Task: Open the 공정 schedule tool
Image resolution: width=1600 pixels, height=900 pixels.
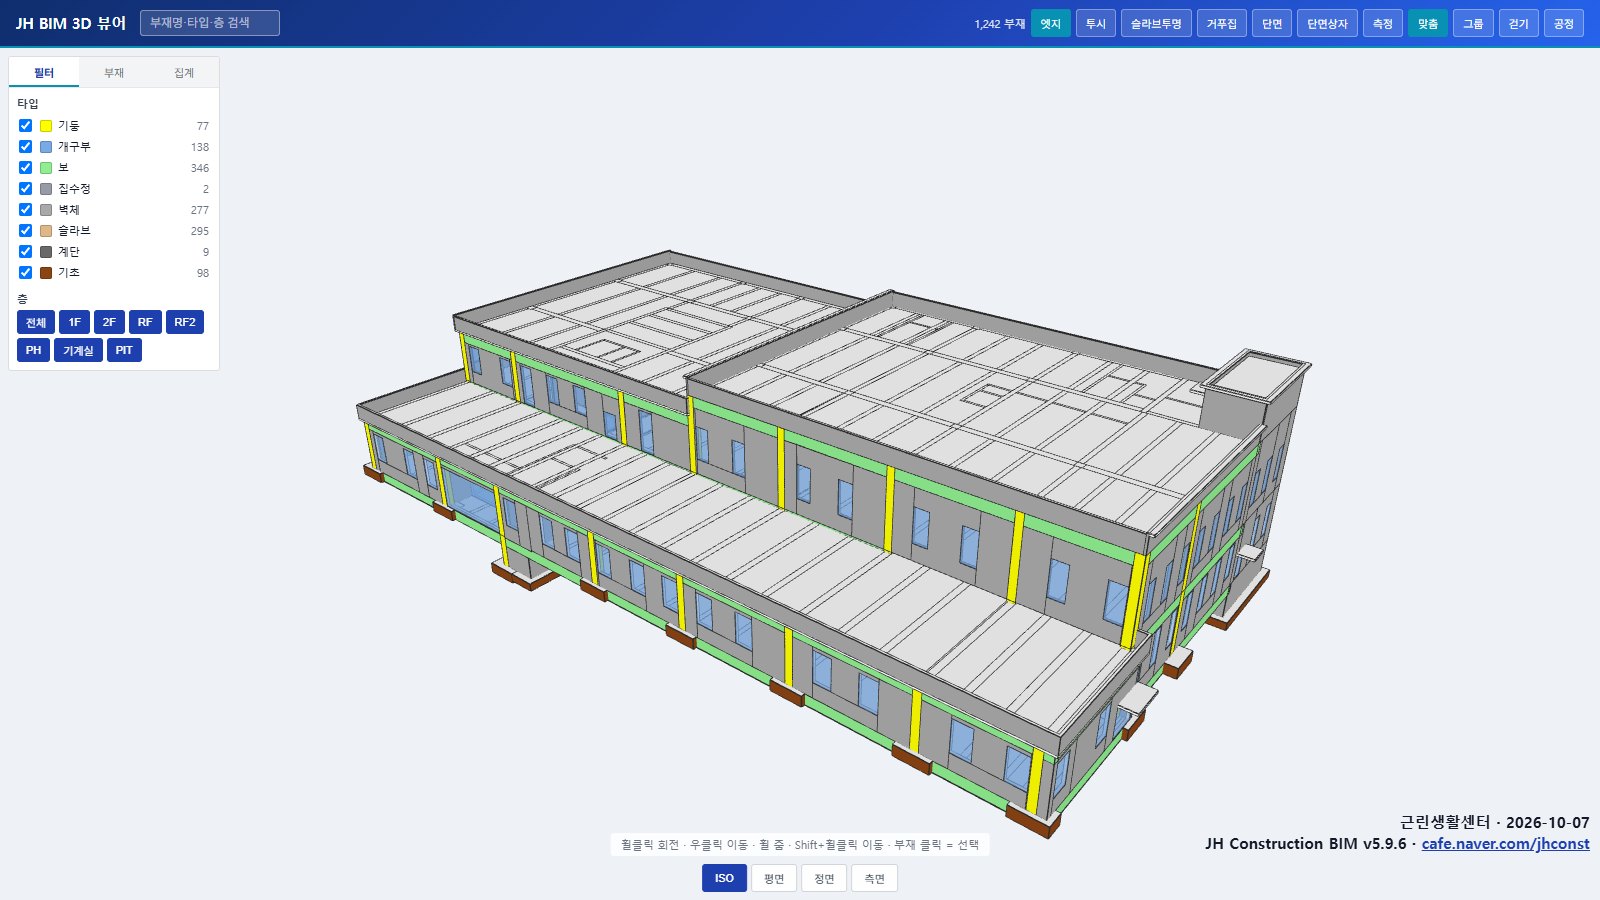Action: [x=1564, y=23]
